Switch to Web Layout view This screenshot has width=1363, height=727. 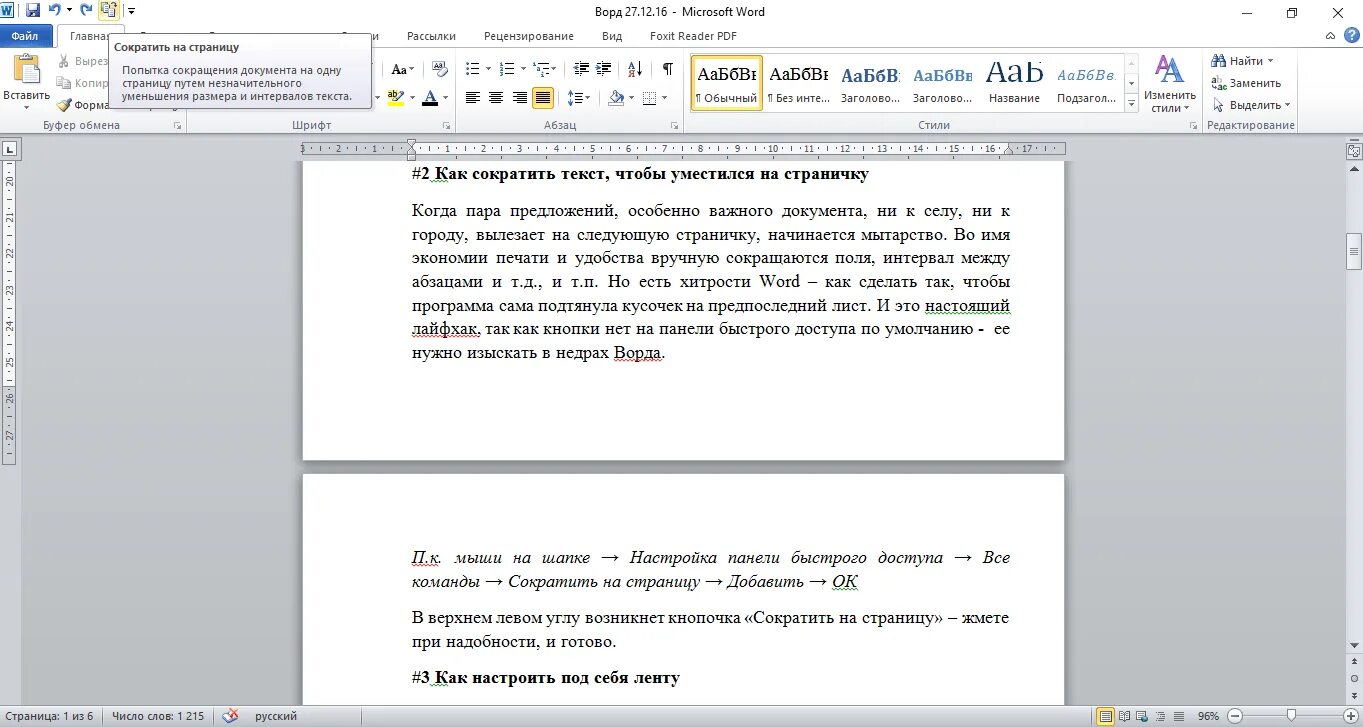tap(1141, 716)
